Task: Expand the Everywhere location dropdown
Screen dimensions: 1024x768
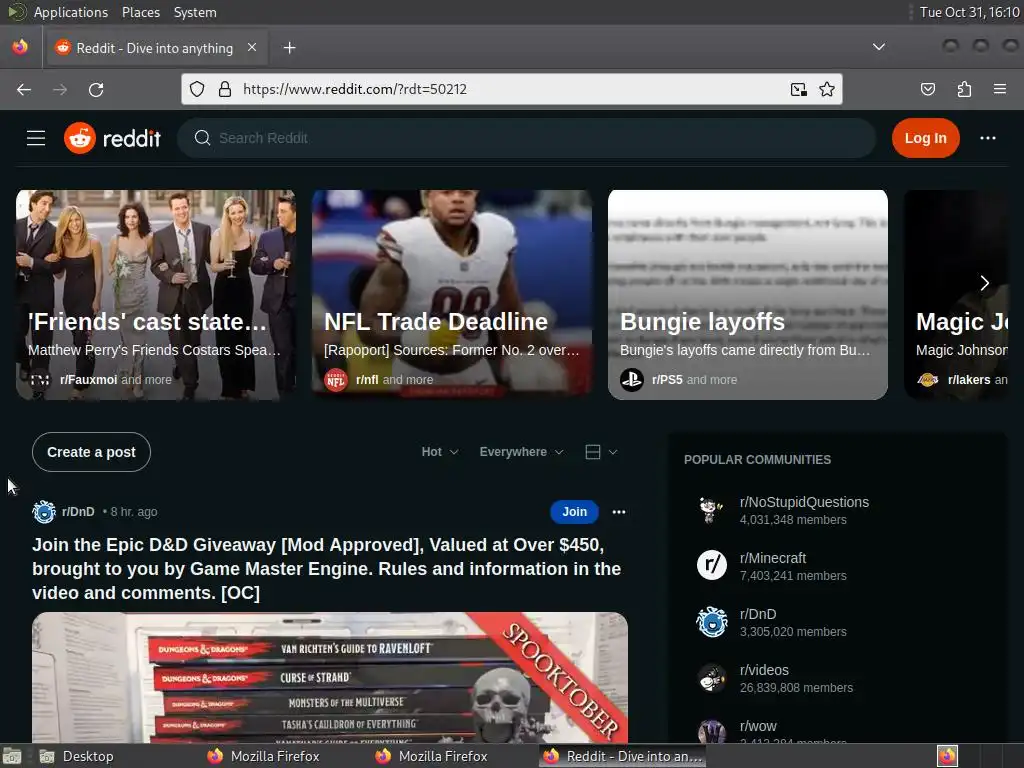Action: [x=521, y=452]
